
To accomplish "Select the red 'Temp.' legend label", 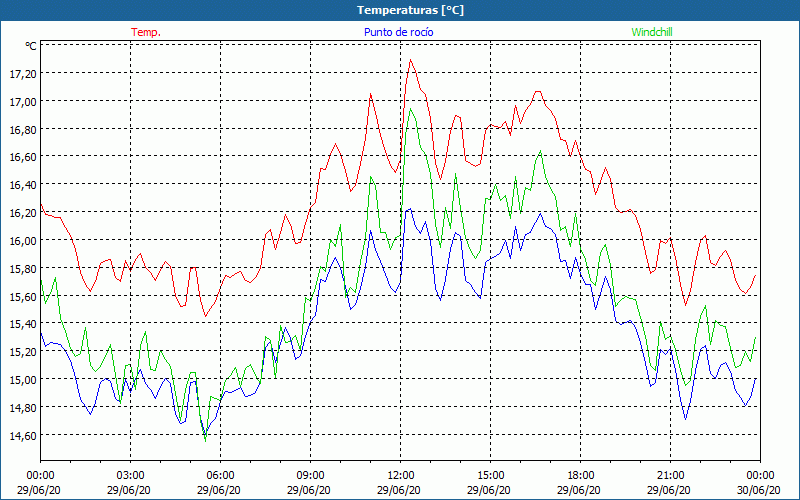I will pos(146,32).
